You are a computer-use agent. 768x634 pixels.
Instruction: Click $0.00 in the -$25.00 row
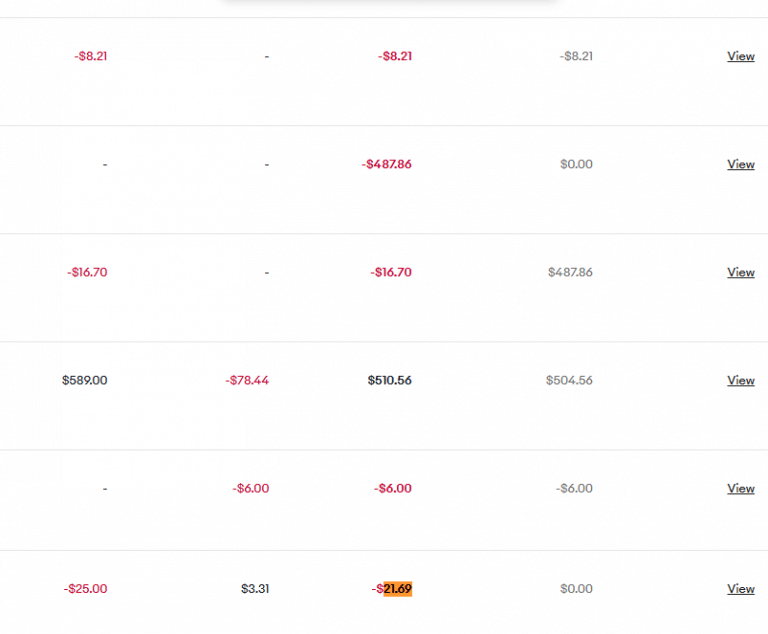[x=576, y=589]
